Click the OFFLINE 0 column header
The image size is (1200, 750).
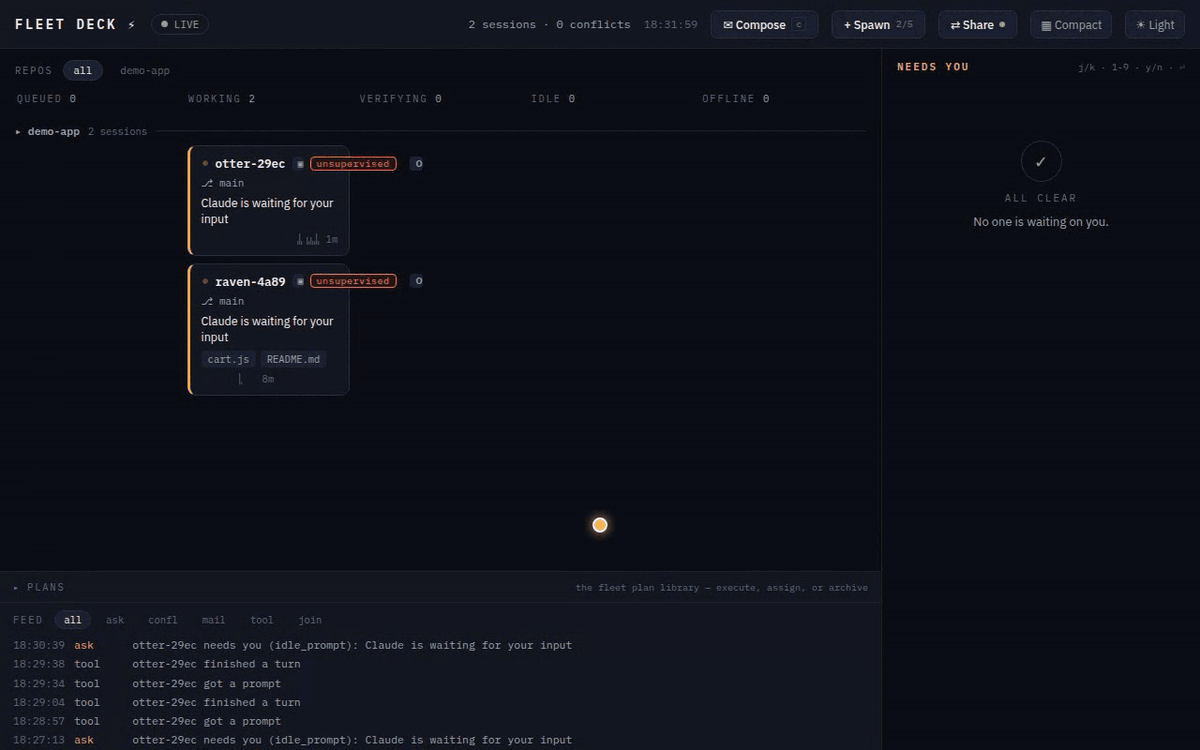[736, 99]
